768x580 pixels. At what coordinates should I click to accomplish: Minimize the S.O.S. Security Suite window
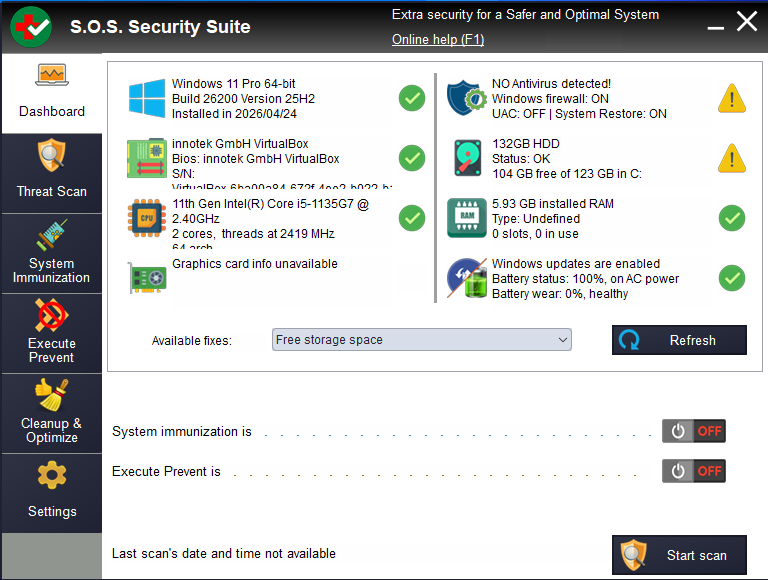(x=716, y=27)
